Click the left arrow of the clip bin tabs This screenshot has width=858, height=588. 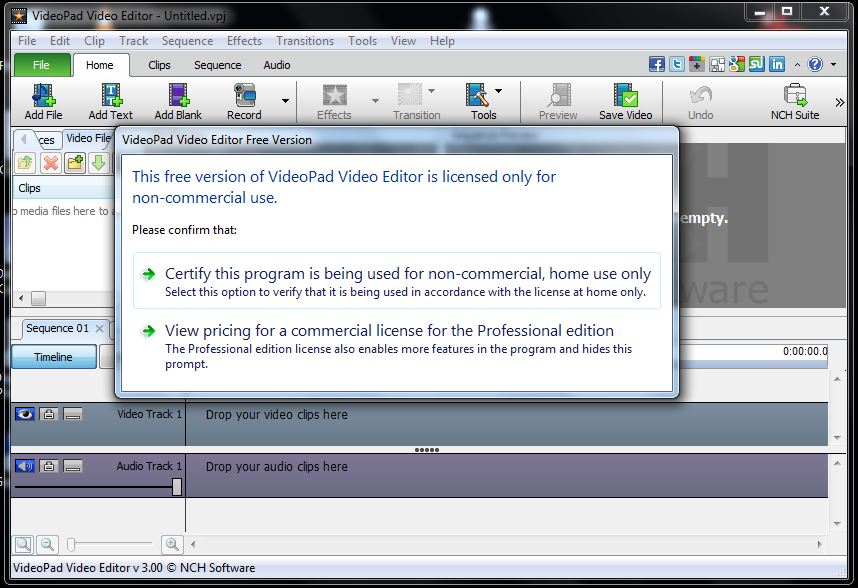(24, 139)
